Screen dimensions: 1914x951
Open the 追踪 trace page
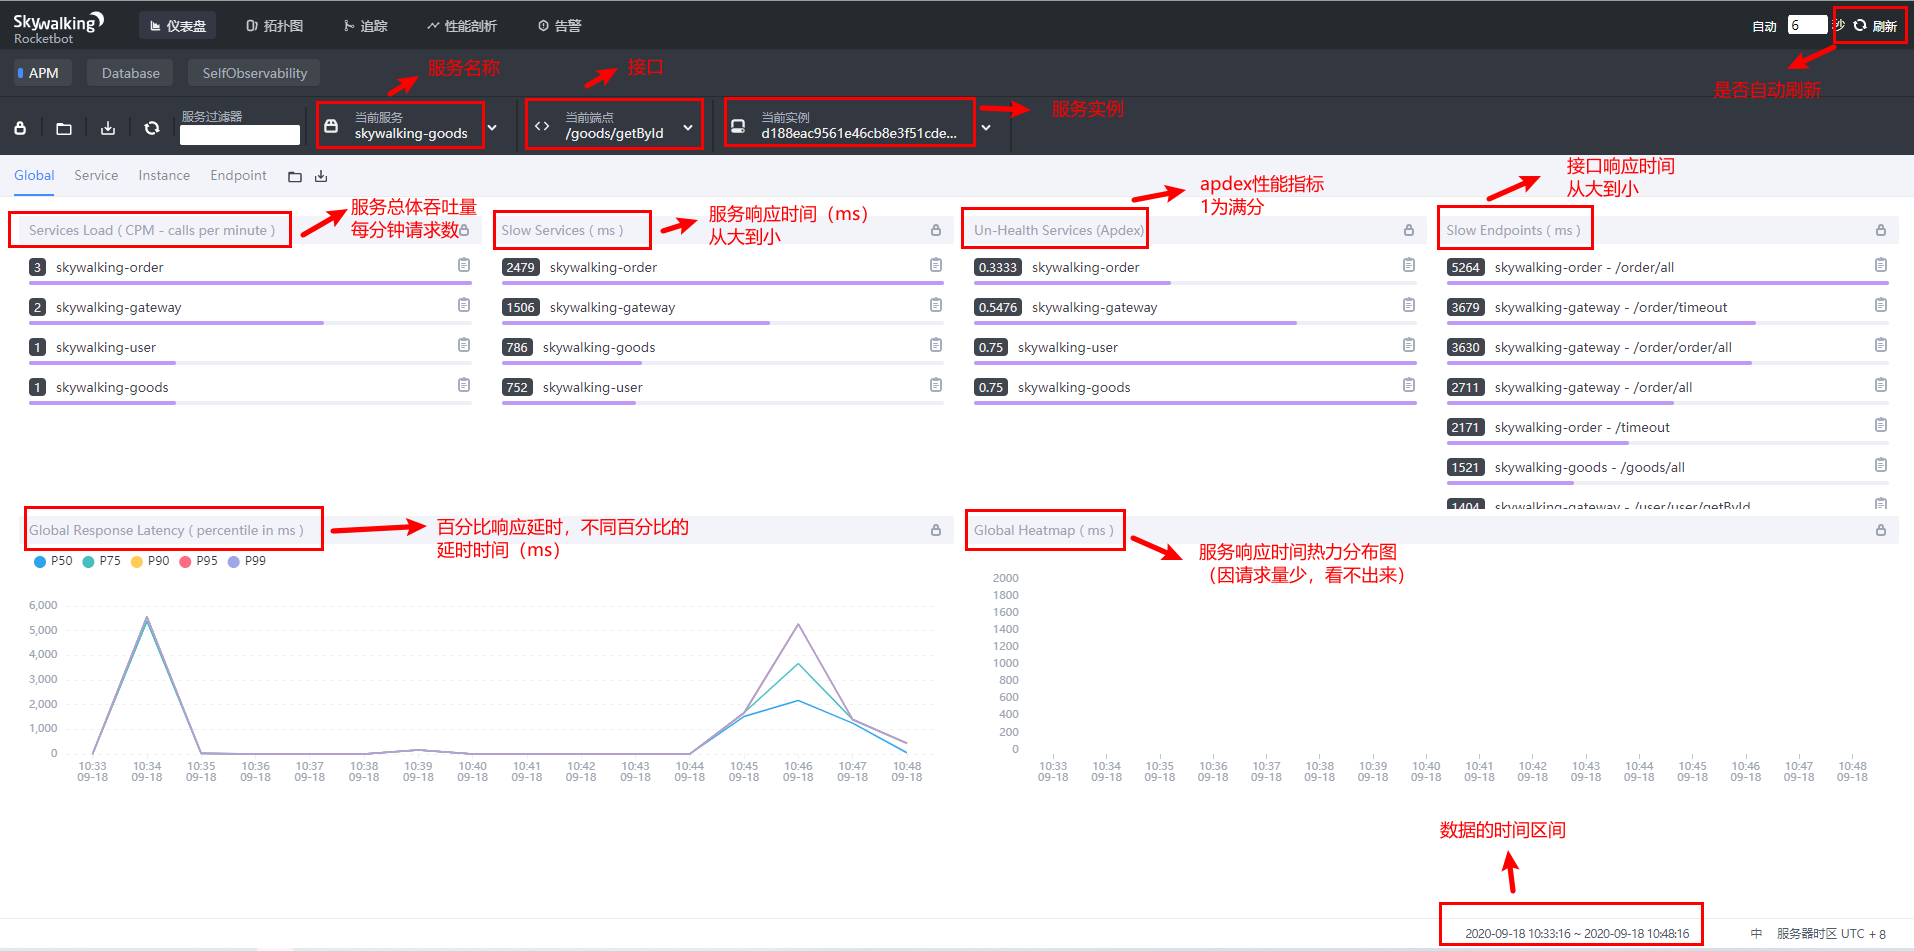pyautogui.click(x=365, y=26)
